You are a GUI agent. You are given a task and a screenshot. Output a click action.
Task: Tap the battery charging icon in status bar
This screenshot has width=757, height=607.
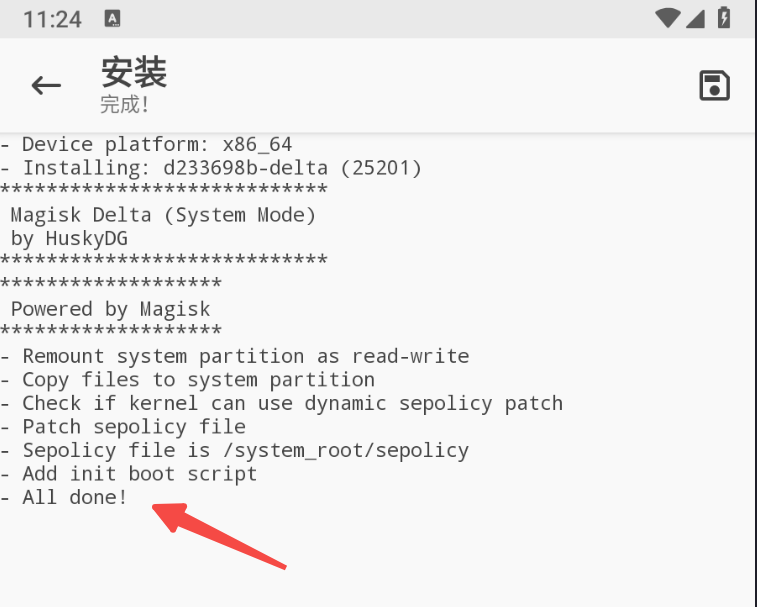pyautogui.click(x=724, y=18)
